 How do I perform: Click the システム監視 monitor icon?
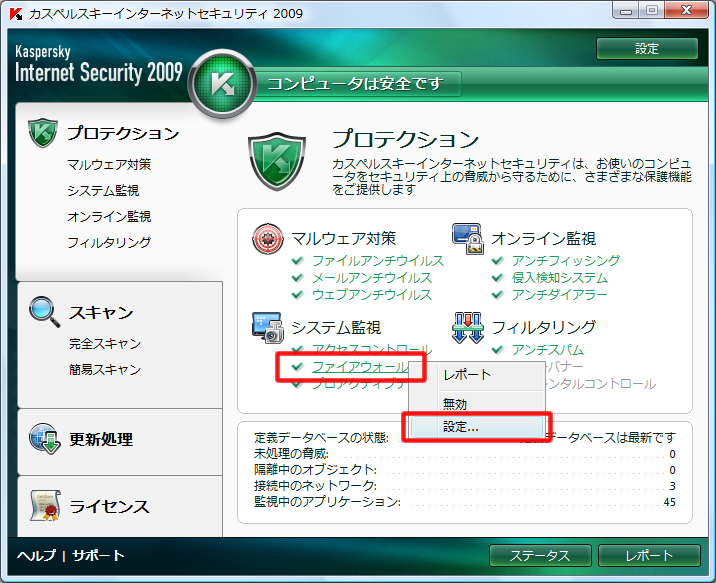point(267,327)
